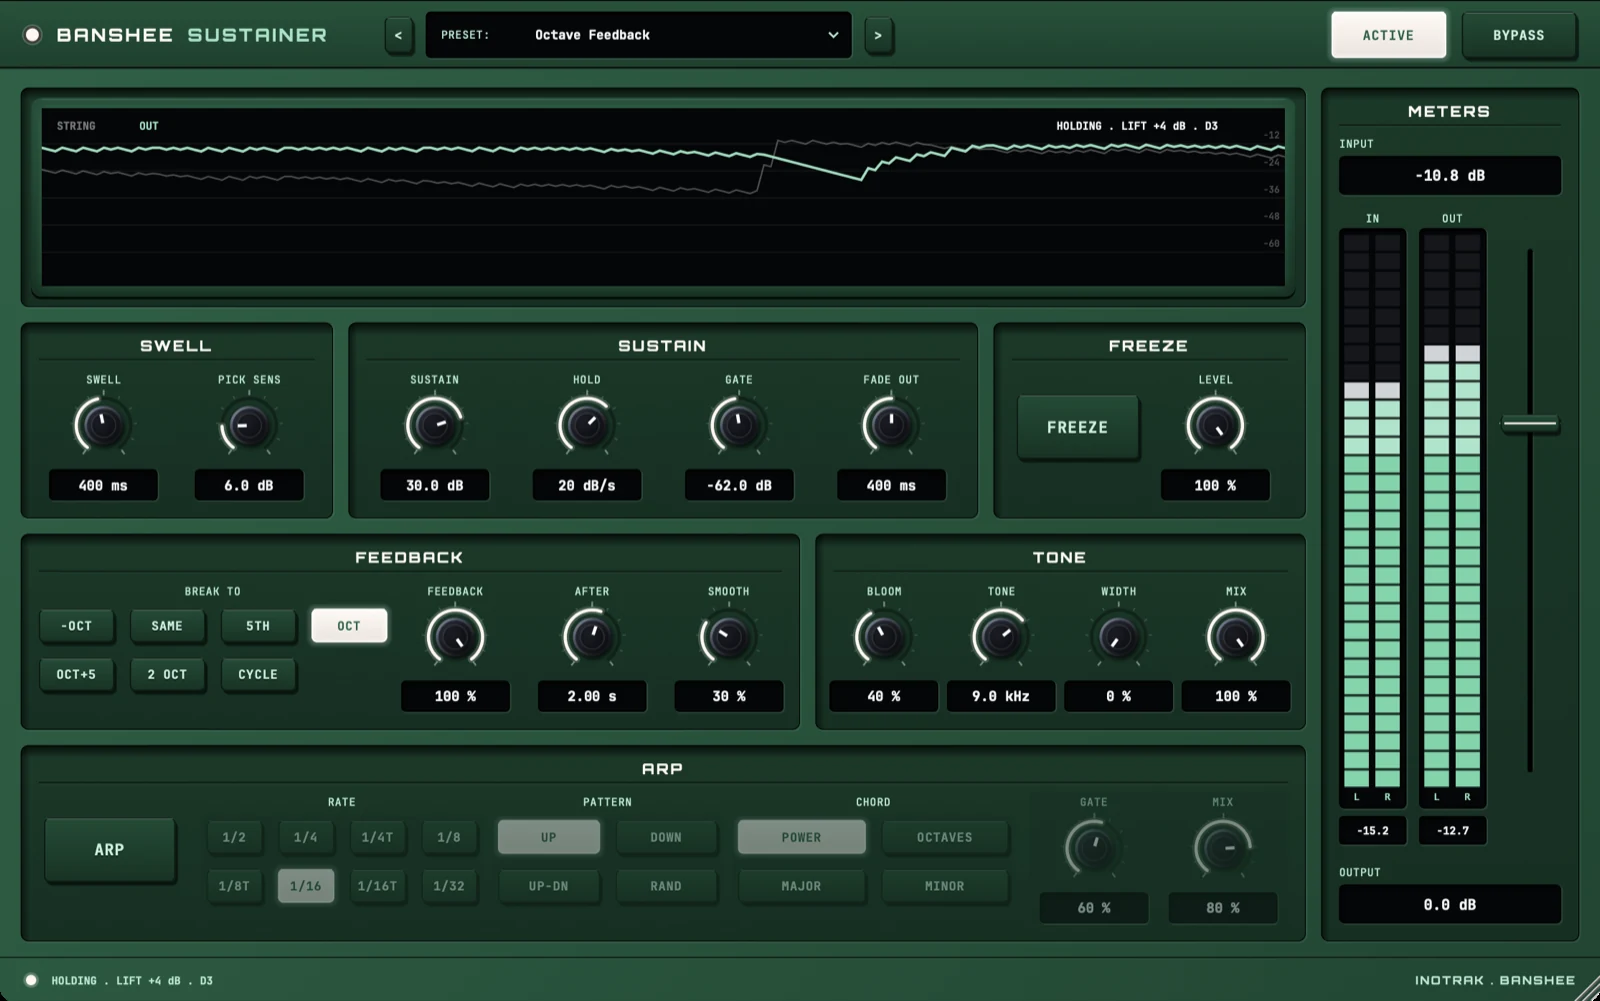Set arp rate to 1/16T

[377, 886]
